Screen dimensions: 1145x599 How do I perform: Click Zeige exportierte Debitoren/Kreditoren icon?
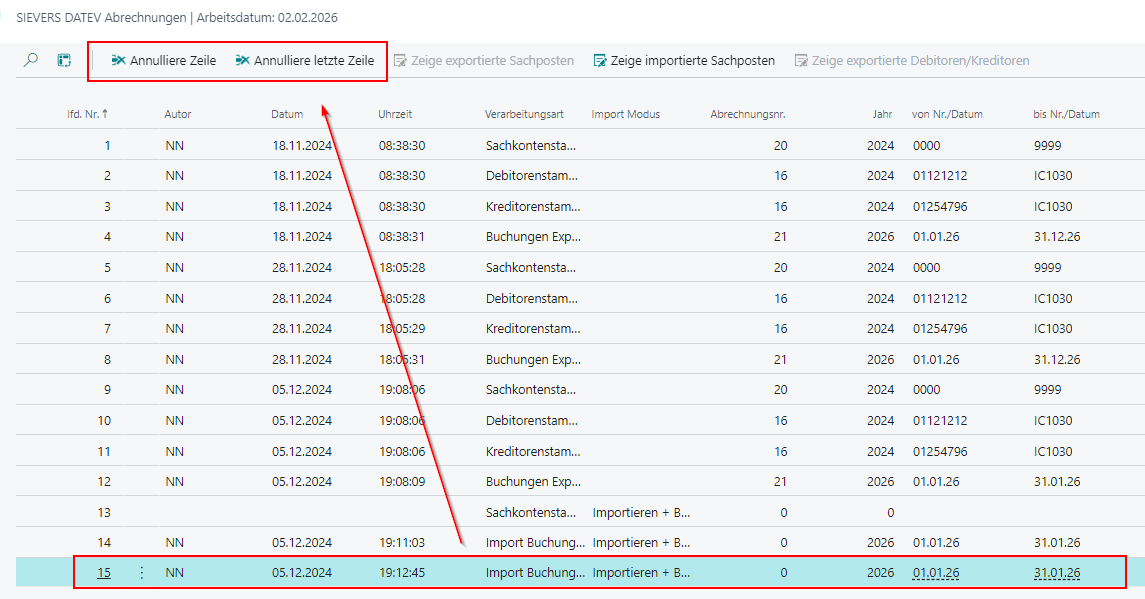click(801, 61)
